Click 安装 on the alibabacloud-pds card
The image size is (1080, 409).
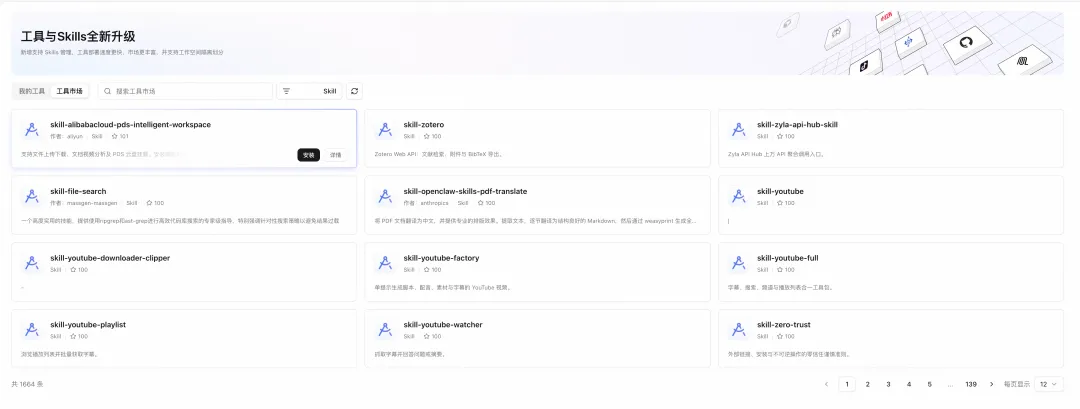(x=309, y=155)
